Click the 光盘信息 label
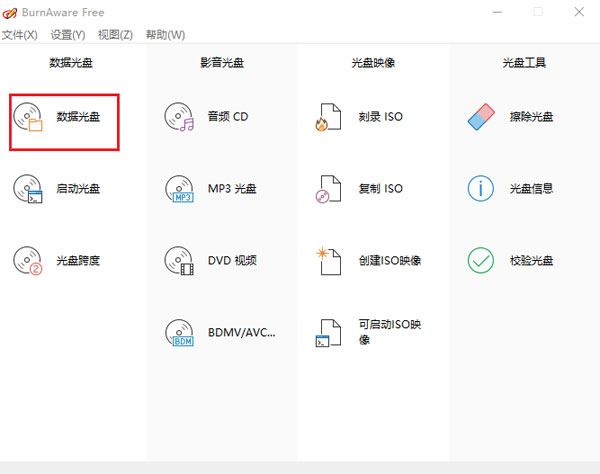 pyautogui.click(x=531, y=189)
